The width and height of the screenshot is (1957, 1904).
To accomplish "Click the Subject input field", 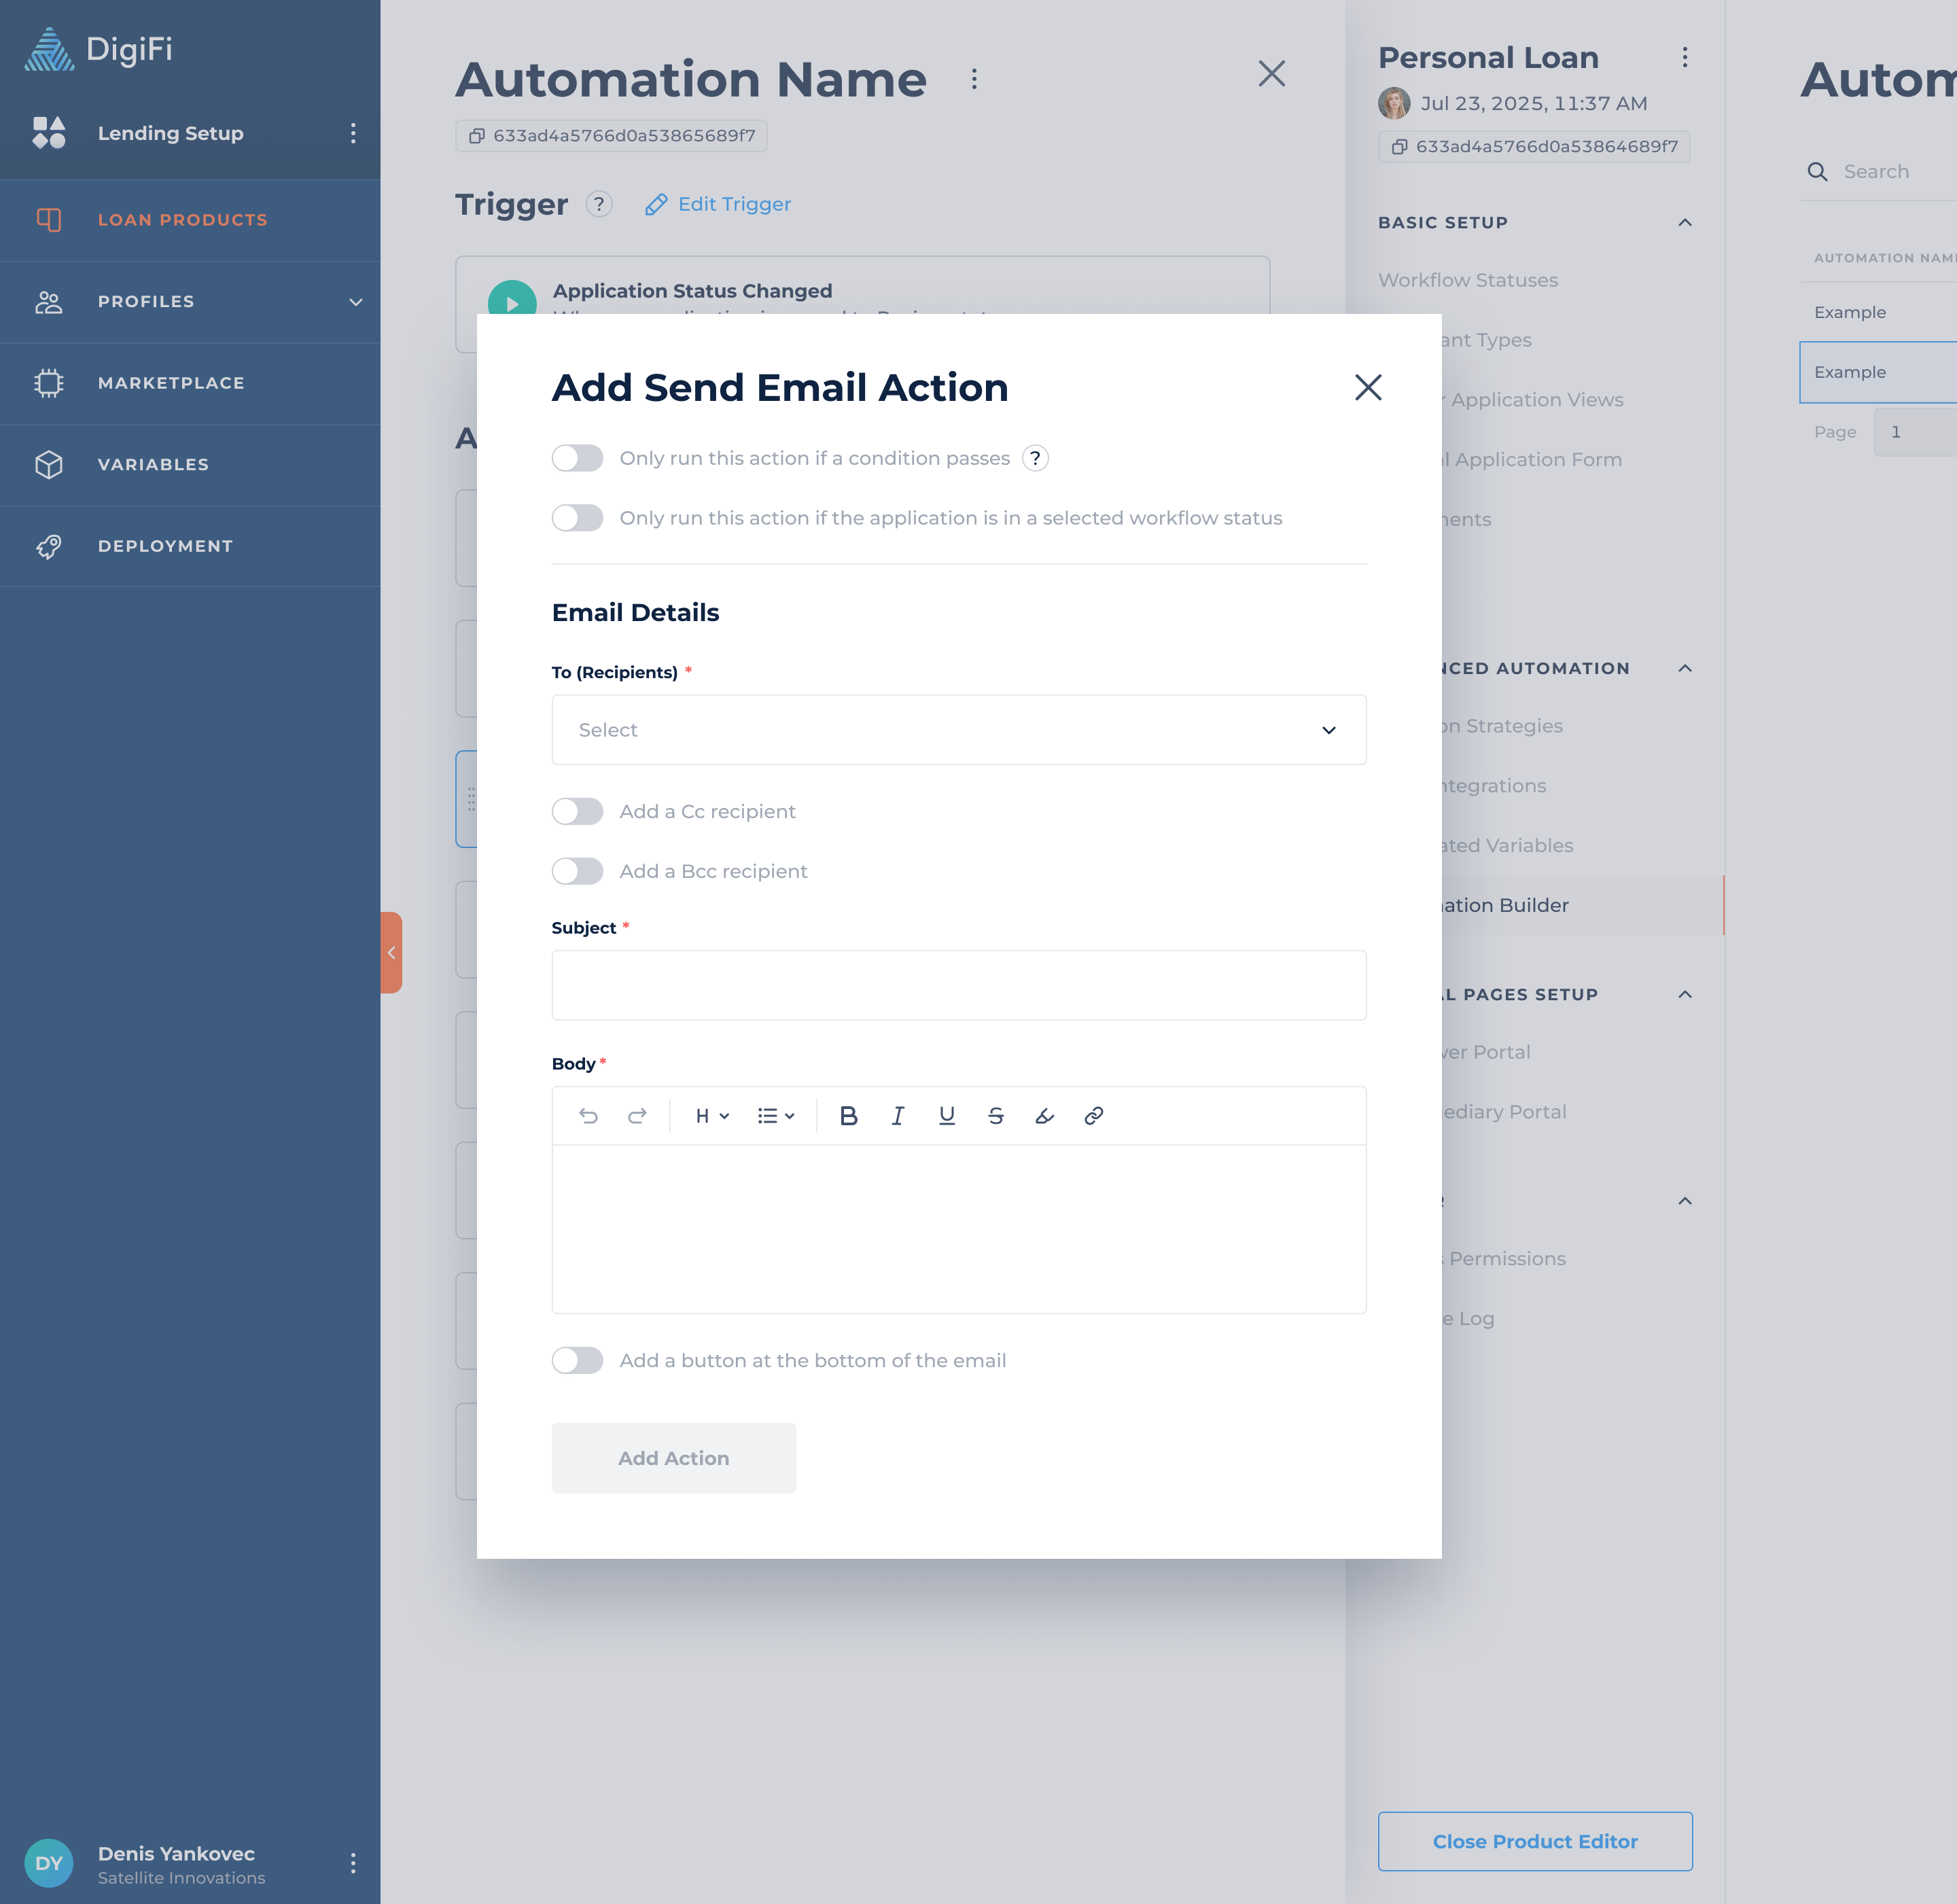I will [958, 985].
